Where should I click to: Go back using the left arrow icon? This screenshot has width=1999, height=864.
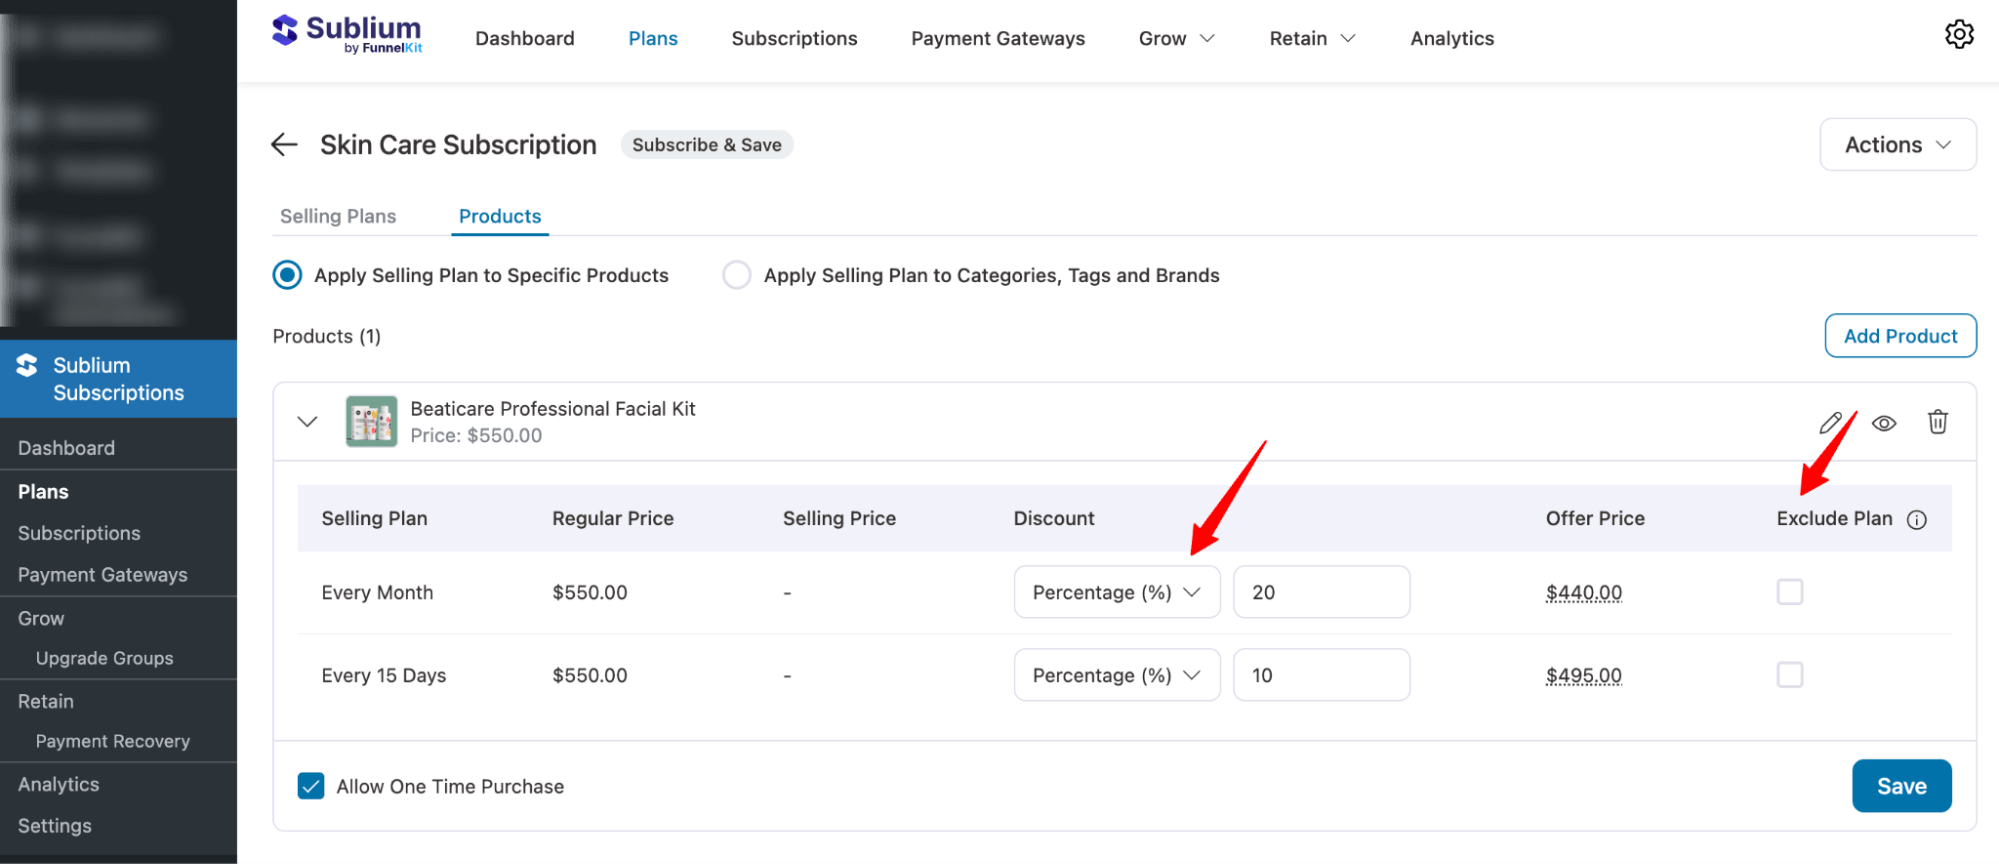[x=285, y=145]
